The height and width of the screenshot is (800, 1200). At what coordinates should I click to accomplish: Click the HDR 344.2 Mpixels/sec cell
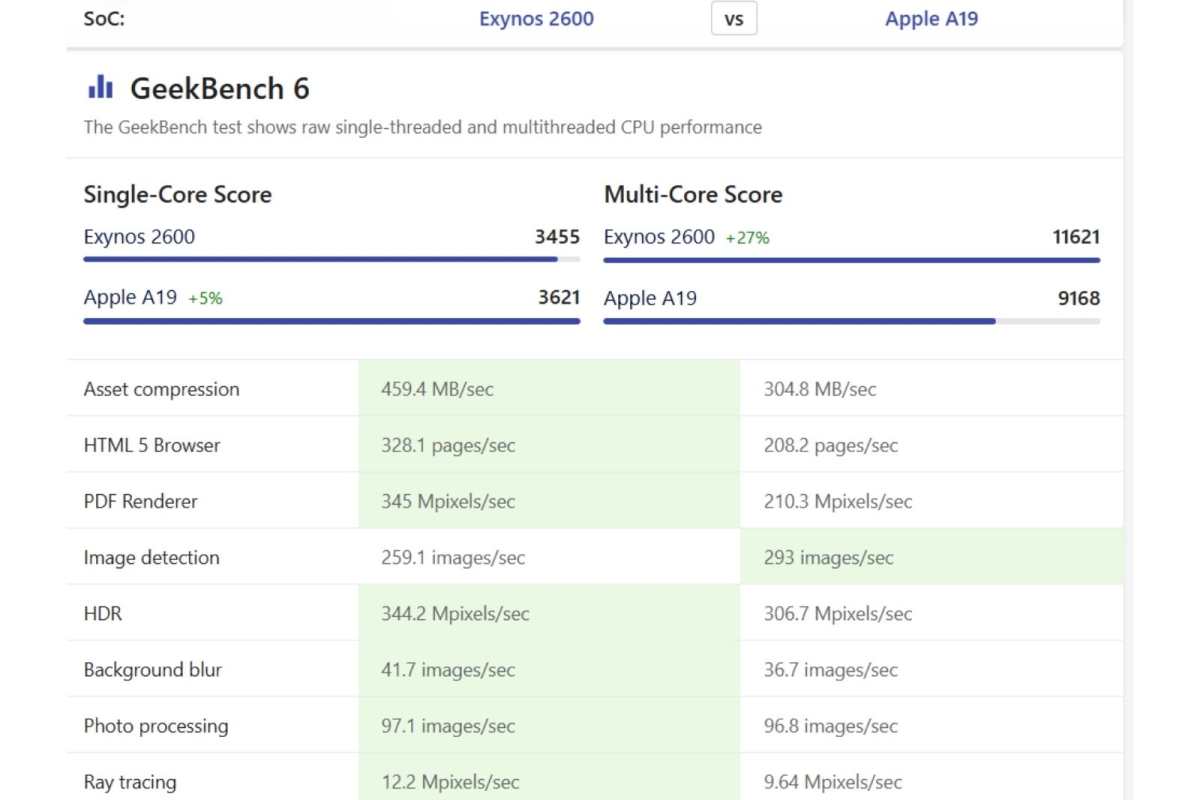(455, 613)
